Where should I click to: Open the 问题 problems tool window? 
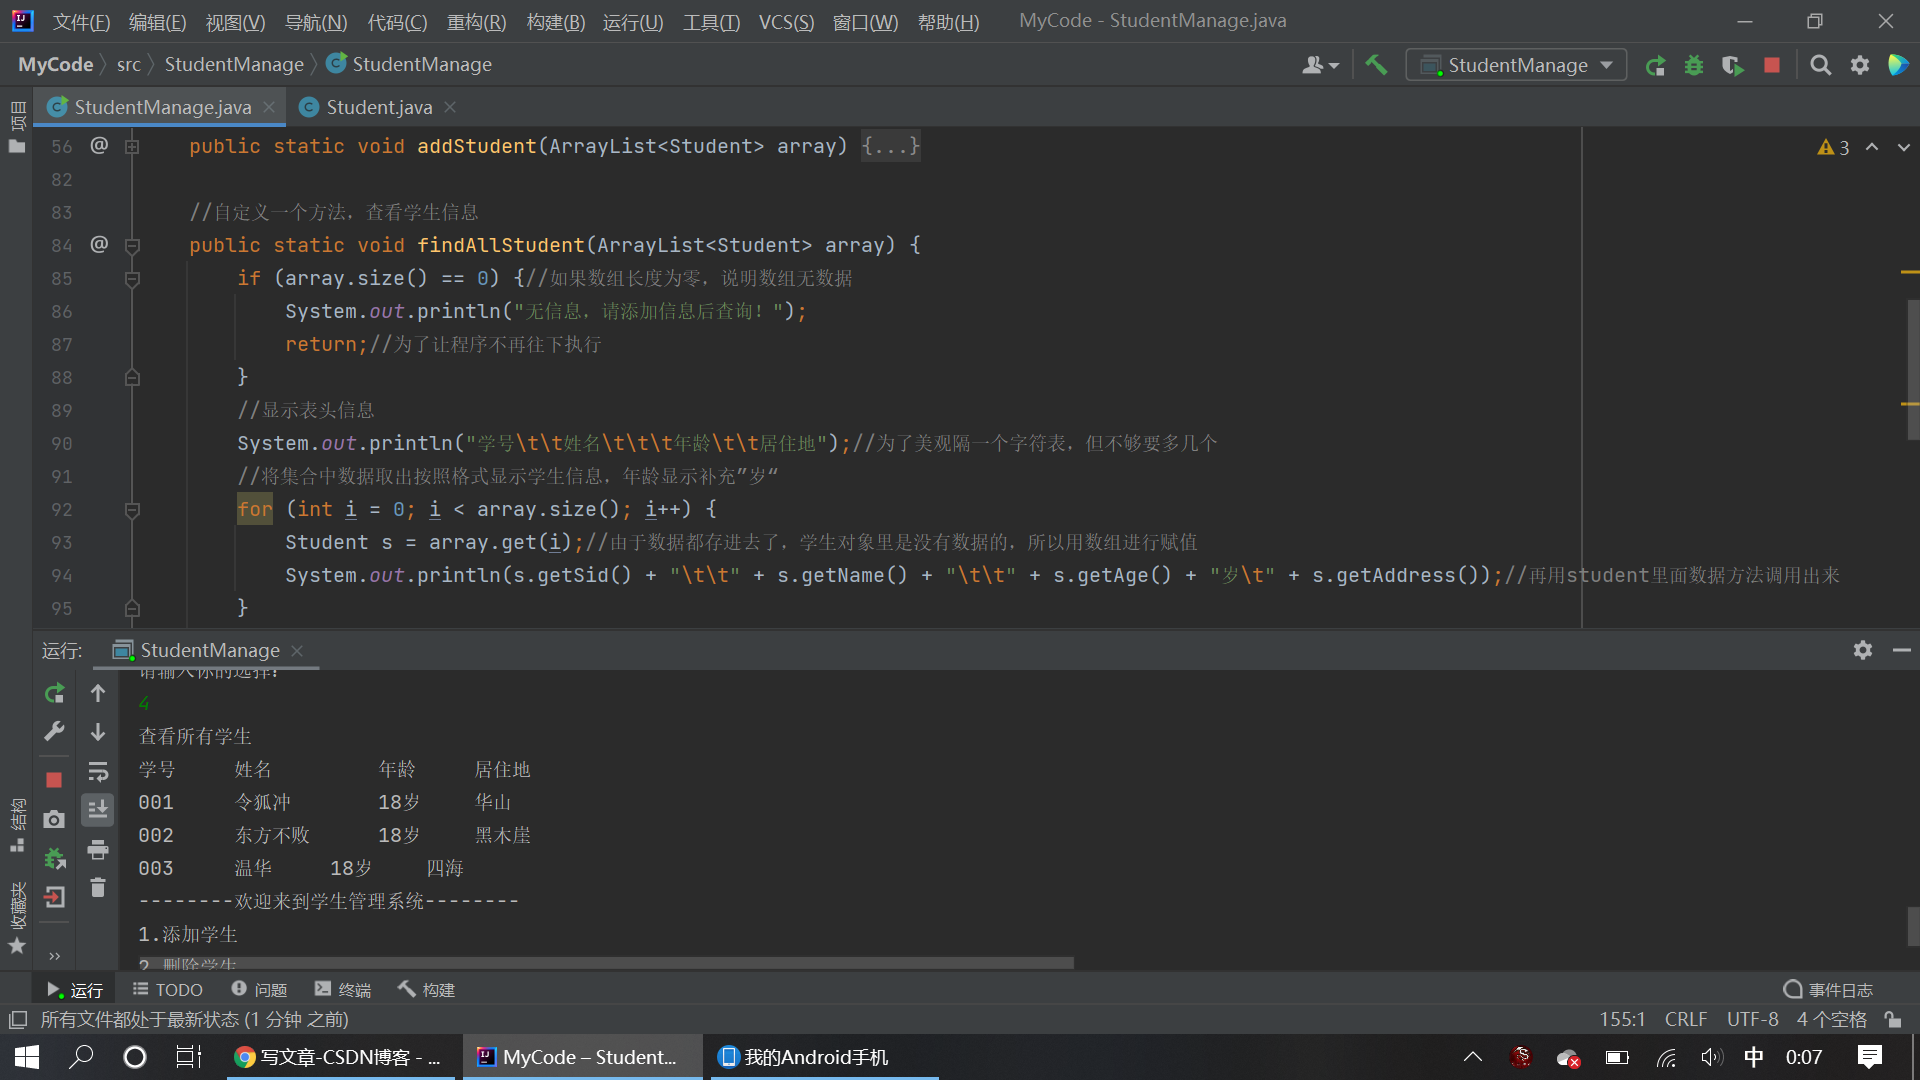259,989
